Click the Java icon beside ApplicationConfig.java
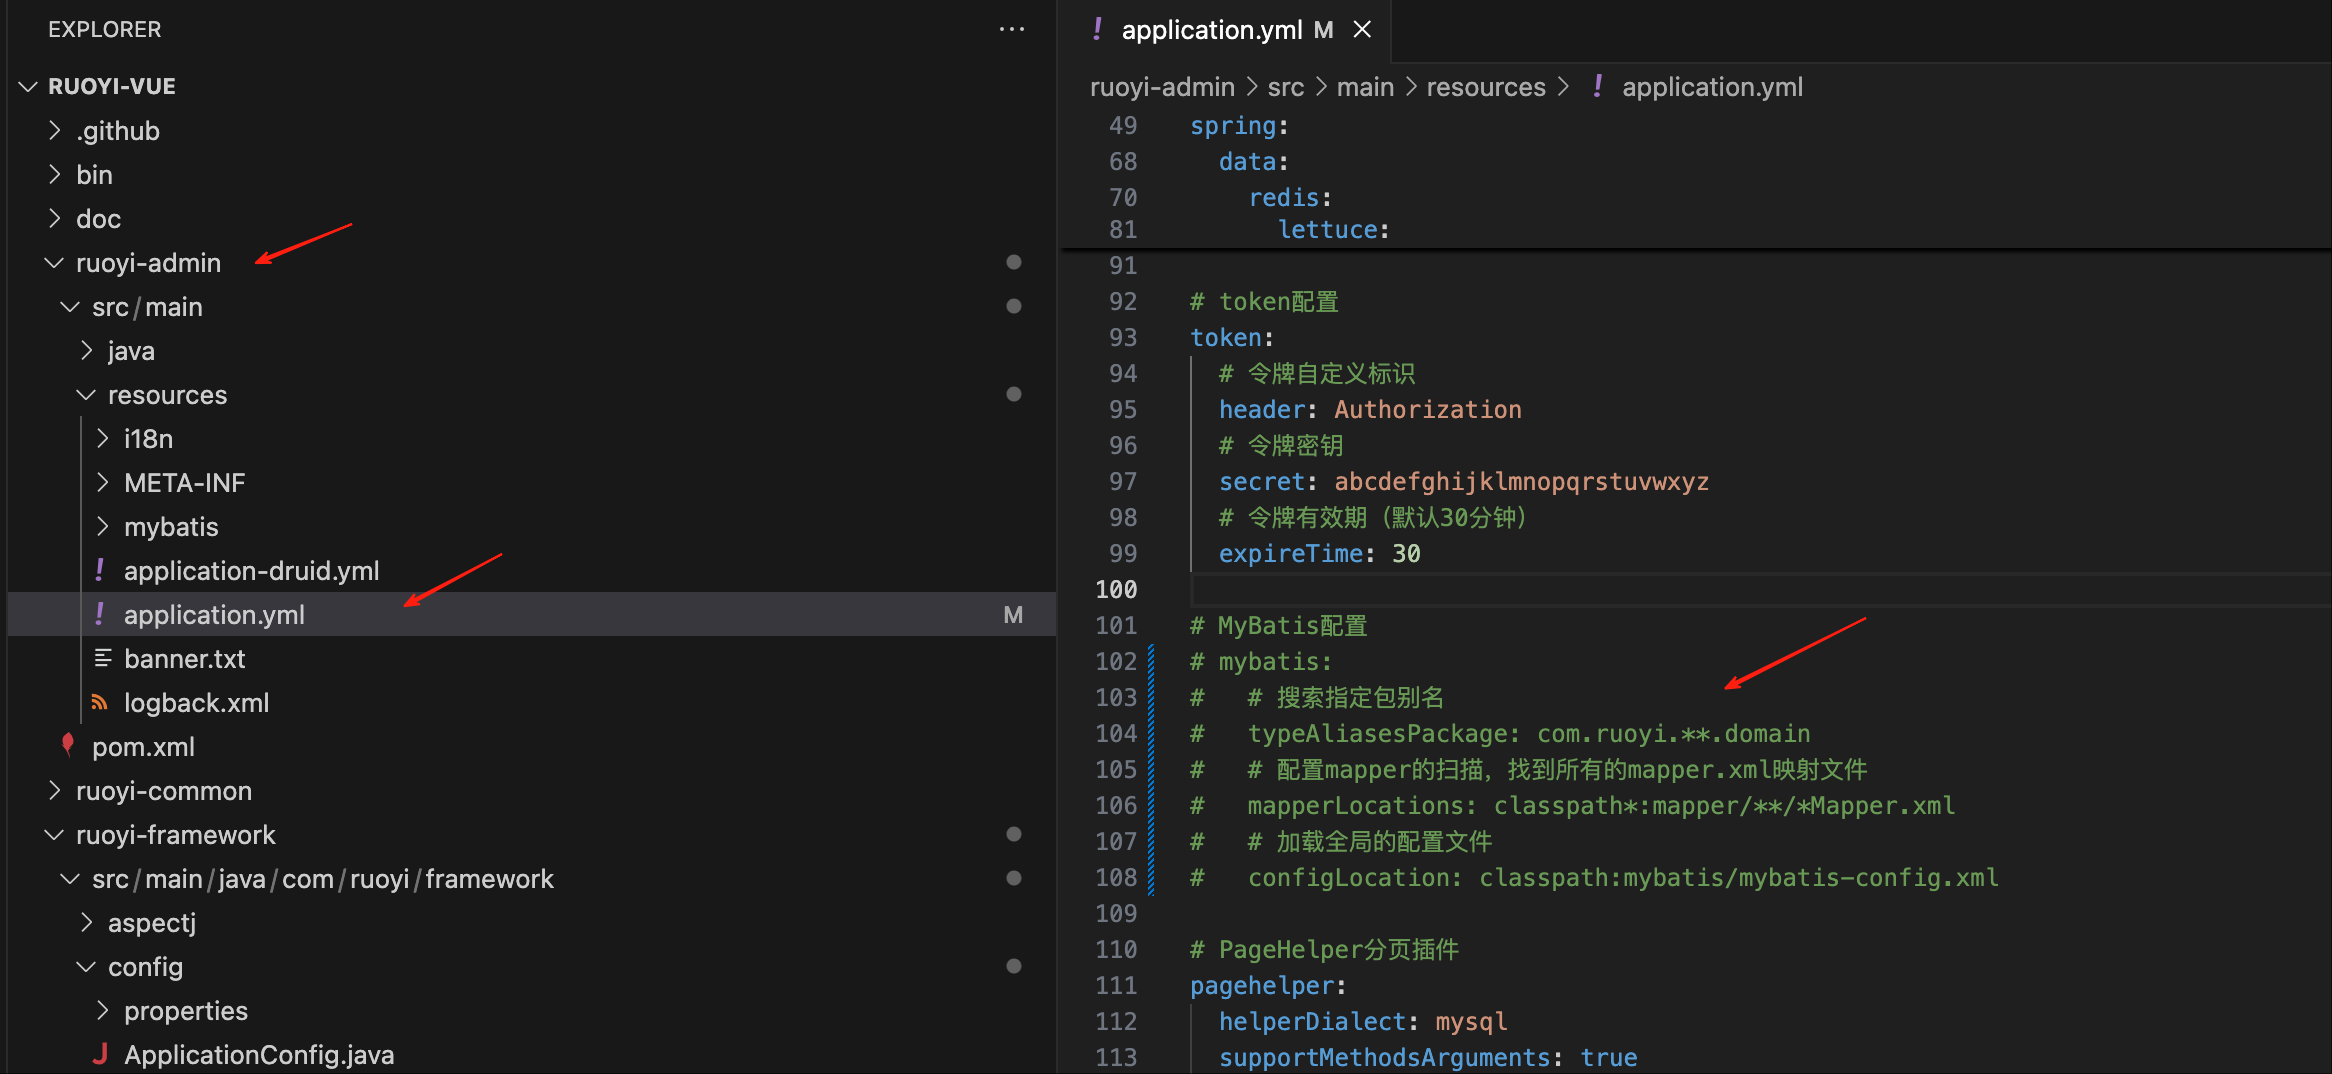2332x1074 pixels. pos(100,1054)
